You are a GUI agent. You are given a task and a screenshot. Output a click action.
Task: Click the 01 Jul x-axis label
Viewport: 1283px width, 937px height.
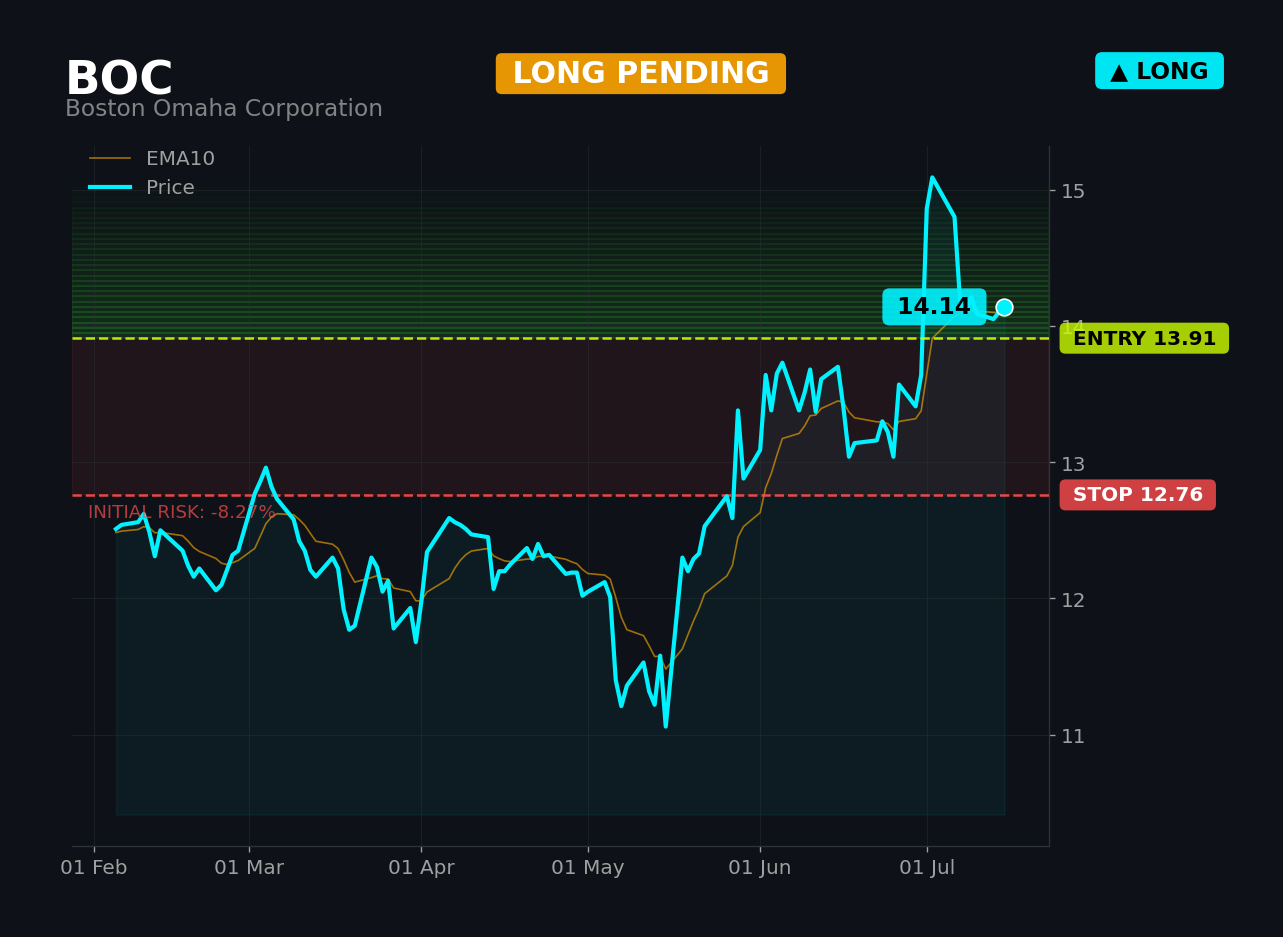coord(927,868)
